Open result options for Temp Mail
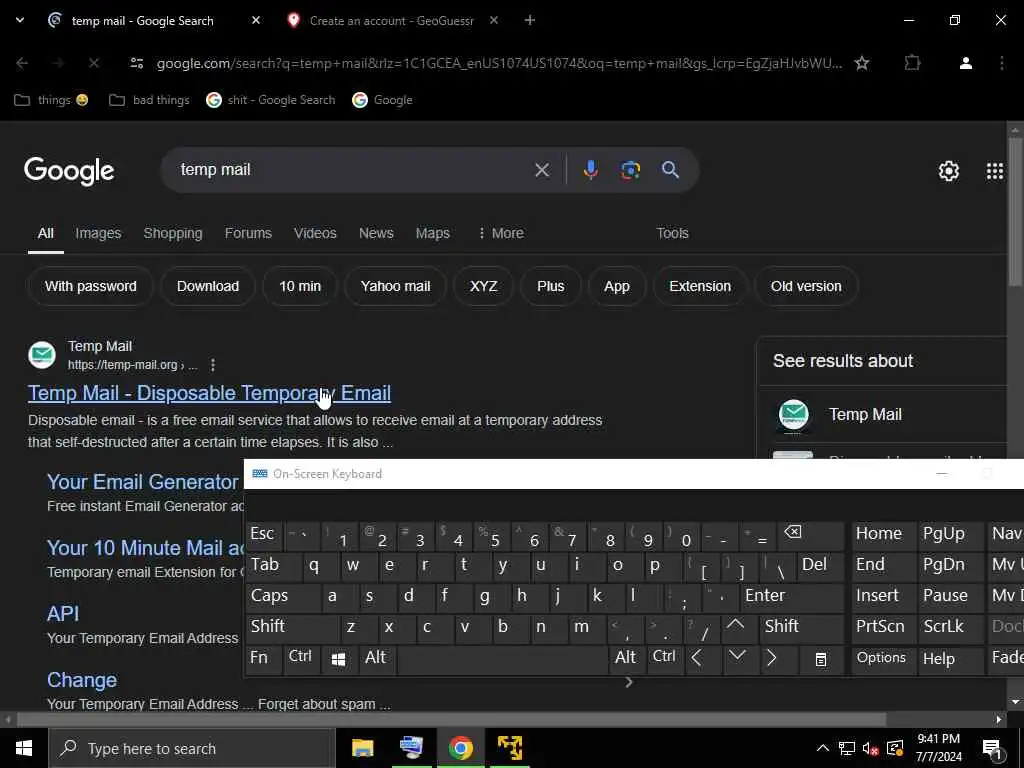The image size is (1024, 768). [x=213, y=365]
